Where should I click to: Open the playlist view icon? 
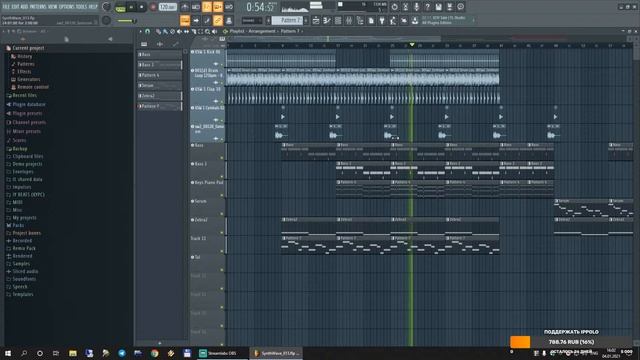point(316,20)
